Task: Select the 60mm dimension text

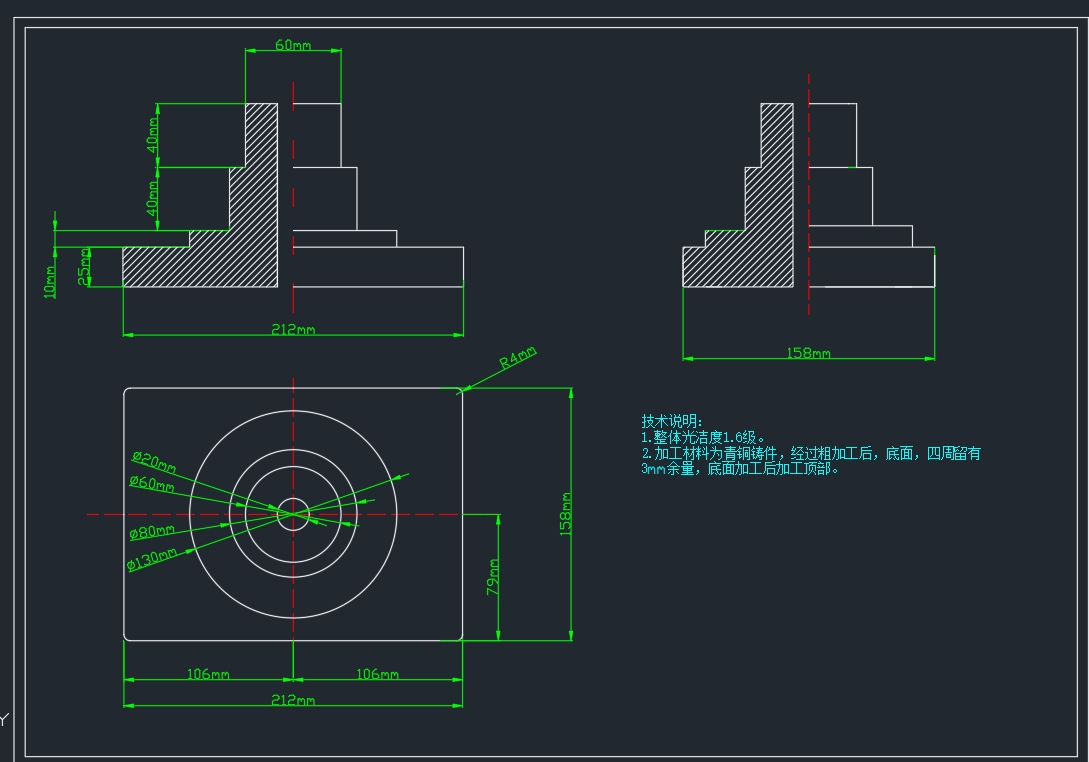Action: pyautogui.click(x=293, y=44)
